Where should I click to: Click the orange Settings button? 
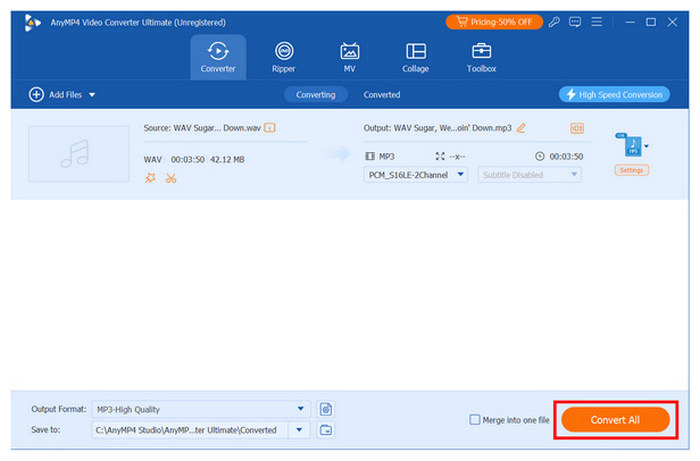[x=631, y=170]
